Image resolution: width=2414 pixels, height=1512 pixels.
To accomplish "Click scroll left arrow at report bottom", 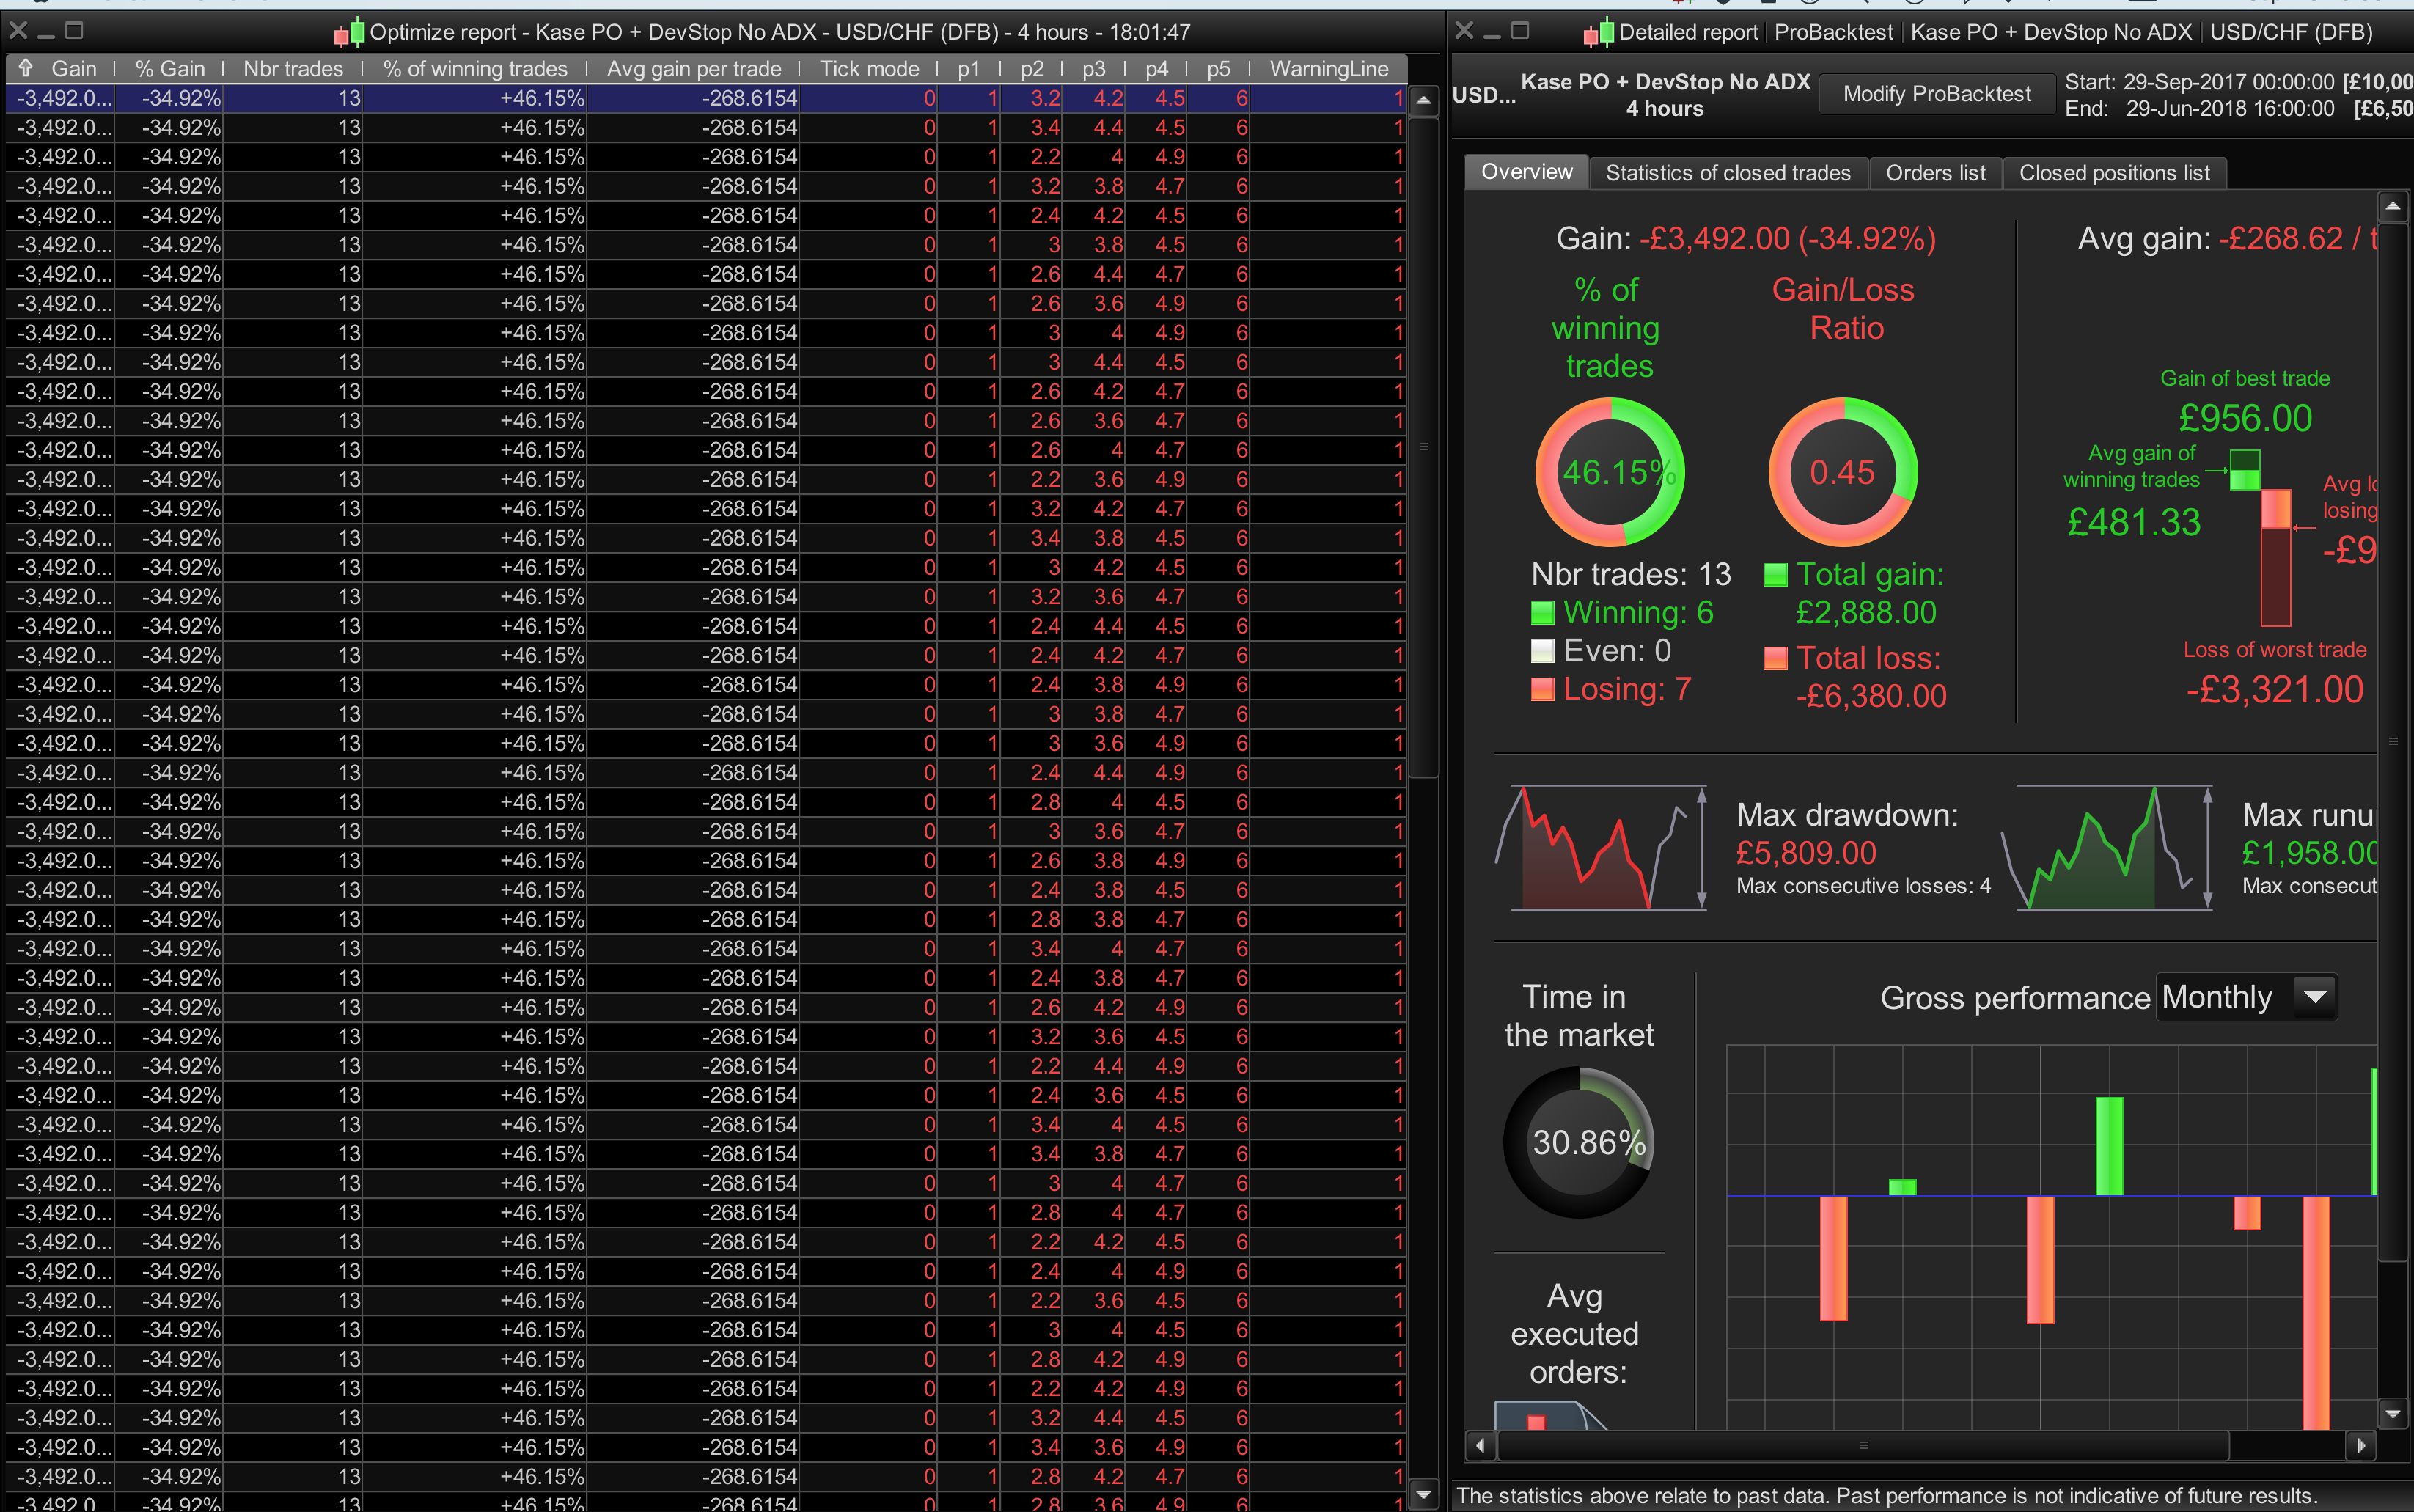I will tap(1480, 1445).
